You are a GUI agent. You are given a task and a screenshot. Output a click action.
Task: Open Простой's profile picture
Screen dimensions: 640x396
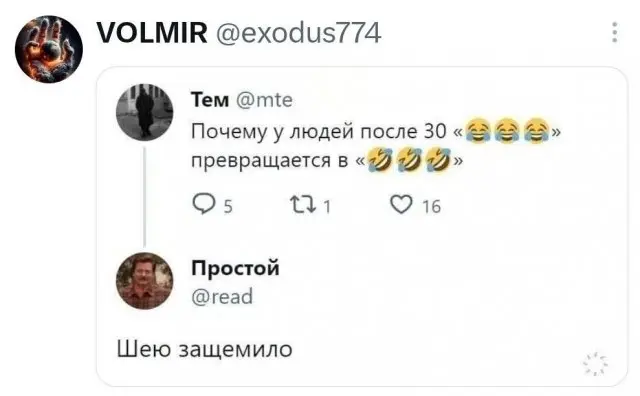pos(144,281)
